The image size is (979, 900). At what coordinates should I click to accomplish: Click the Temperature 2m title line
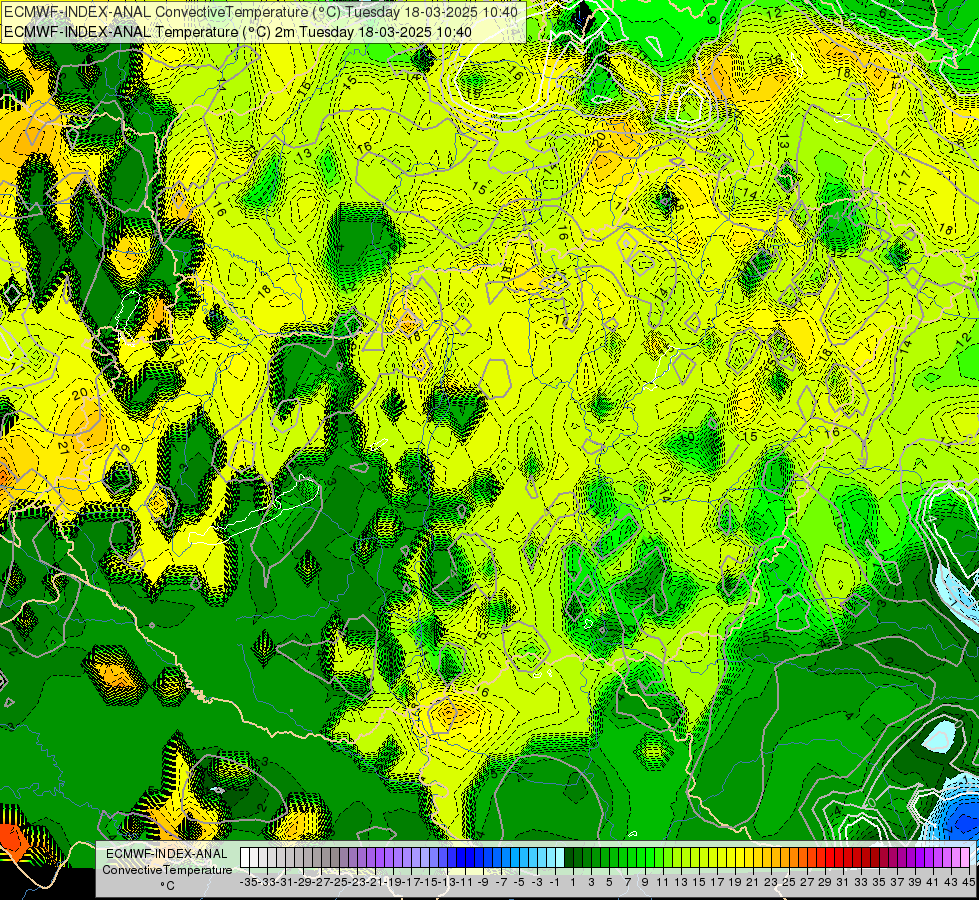pyautogui.click(x=237, y=32)
